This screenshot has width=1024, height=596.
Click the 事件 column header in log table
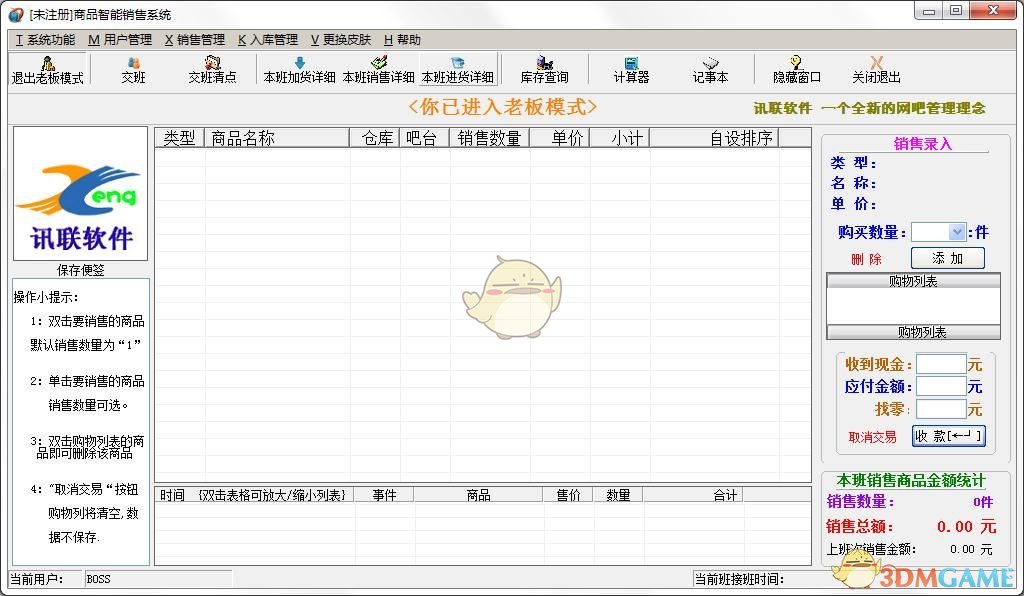384,495
